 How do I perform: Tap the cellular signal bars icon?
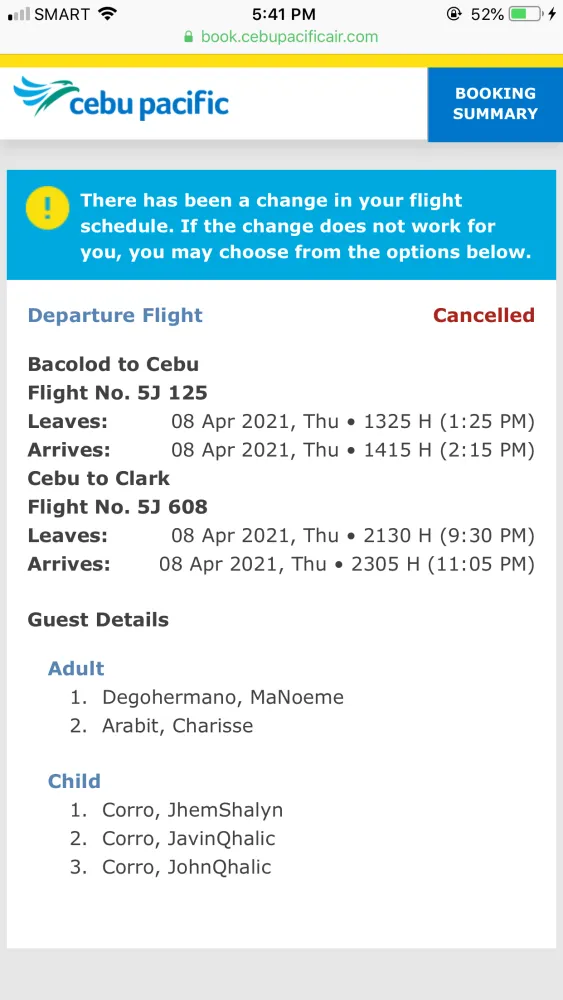tap(18, 15)
